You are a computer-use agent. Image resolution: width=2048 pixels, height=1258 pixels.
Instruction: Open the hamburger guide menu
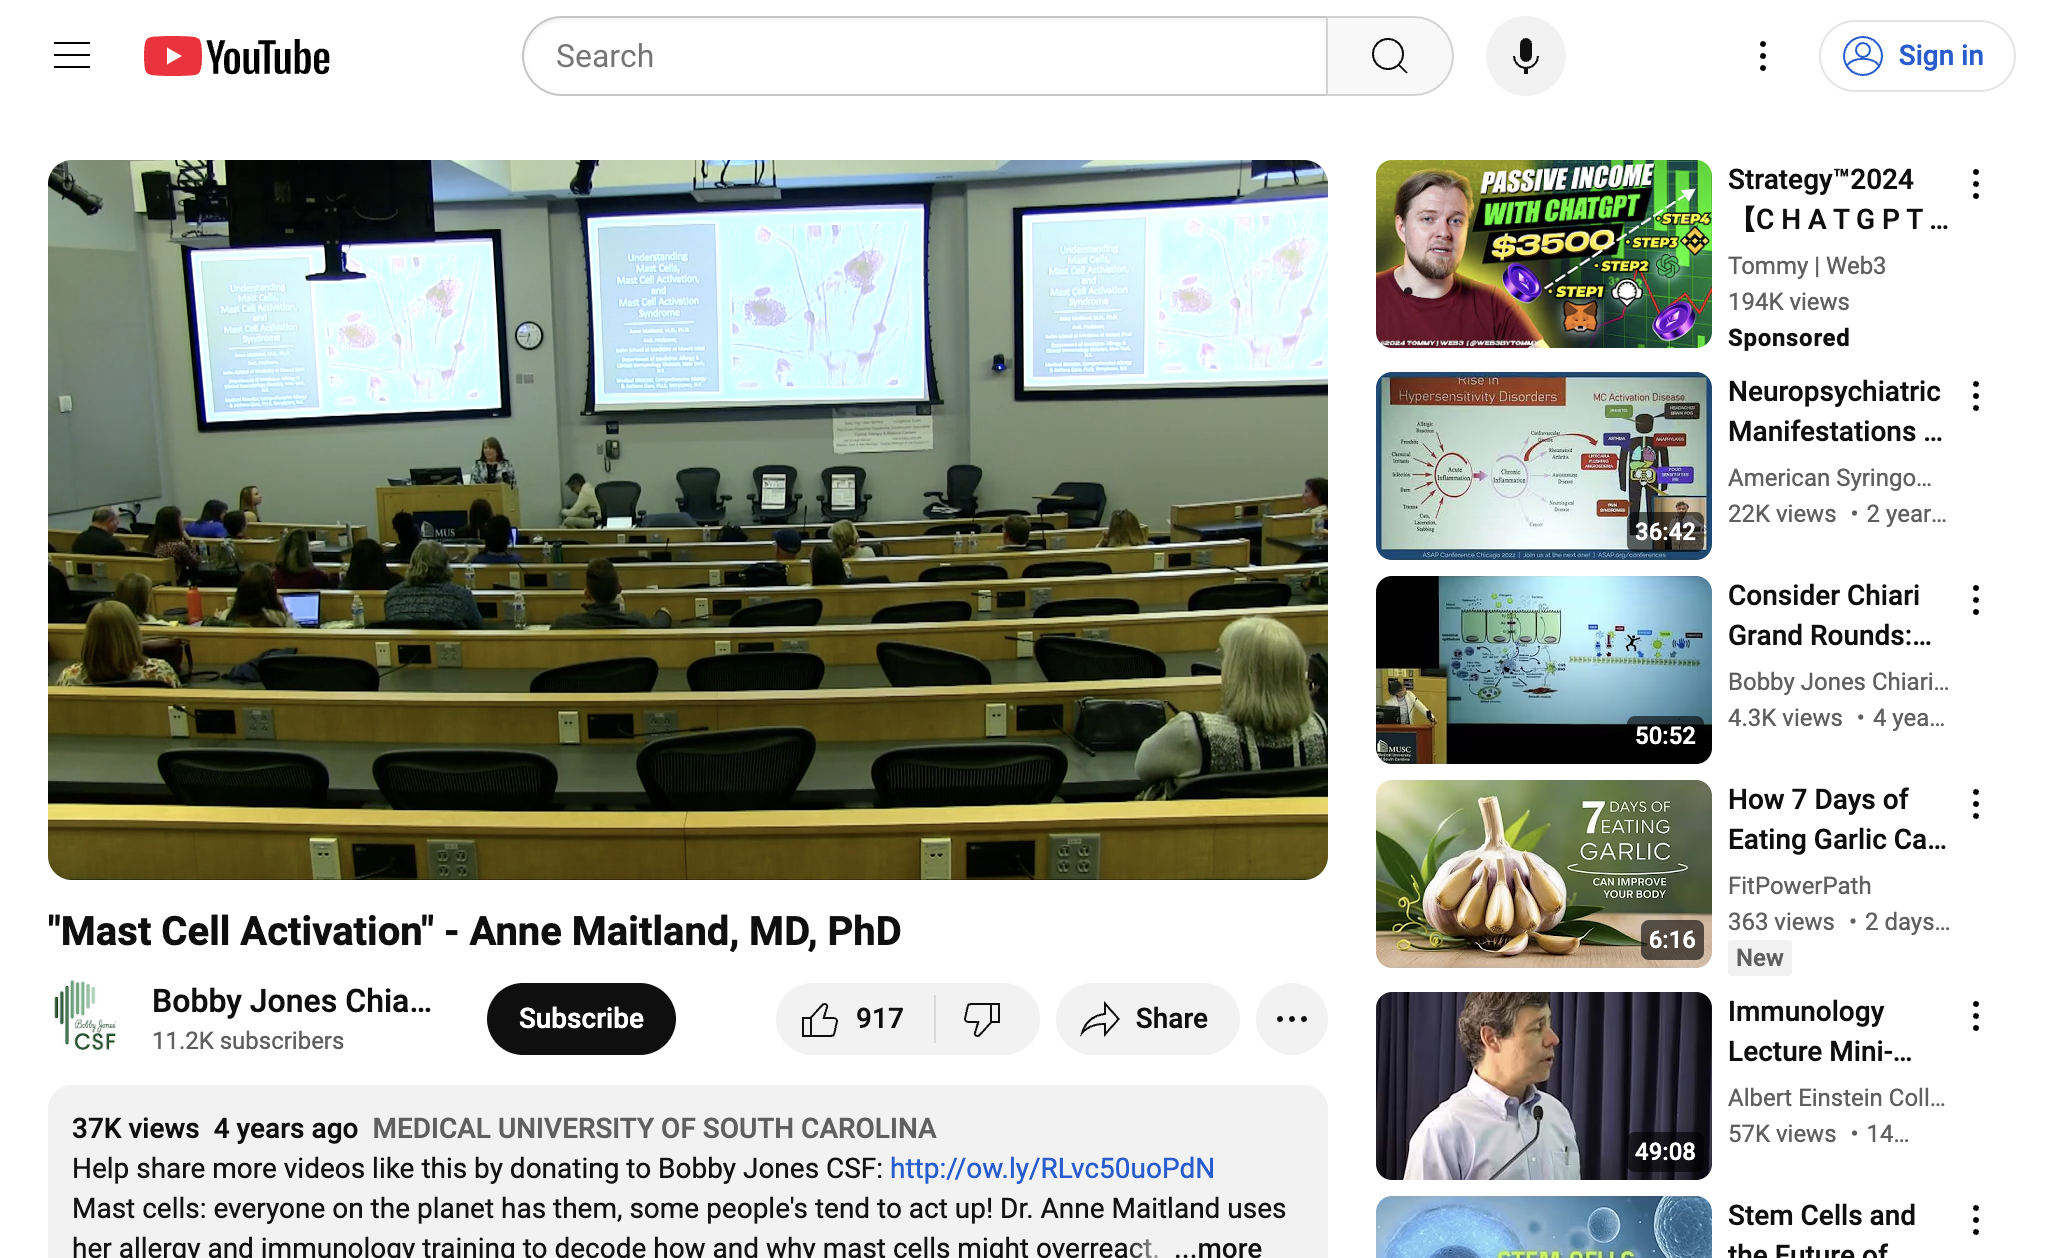point(72,56)
